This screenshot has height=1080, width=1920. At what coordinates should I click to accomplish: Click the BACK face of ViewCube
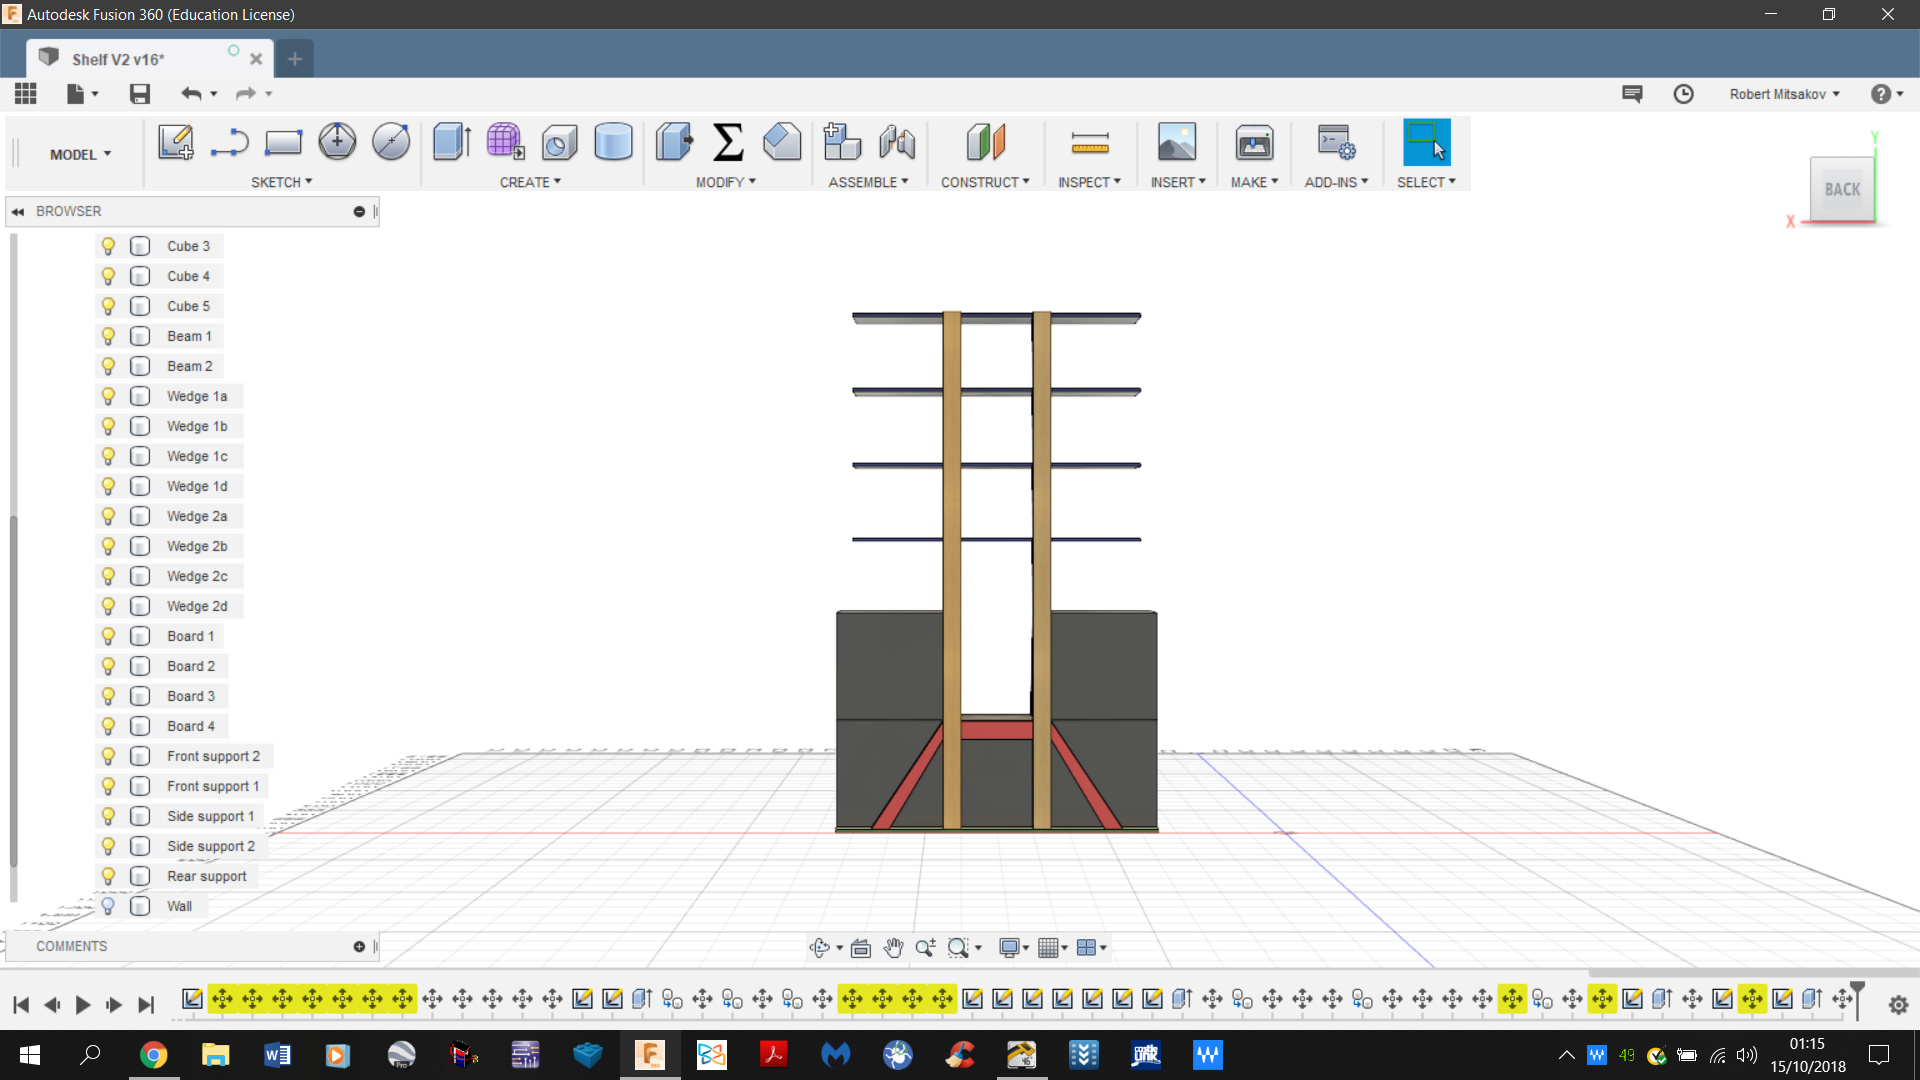point(1842,189)
